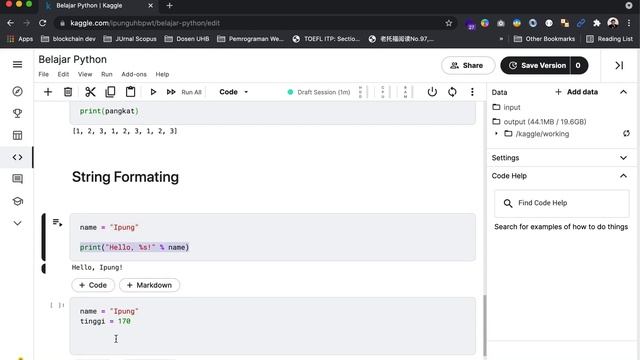Open the View menu
The image size is (640, 360).
coord(85,74)
